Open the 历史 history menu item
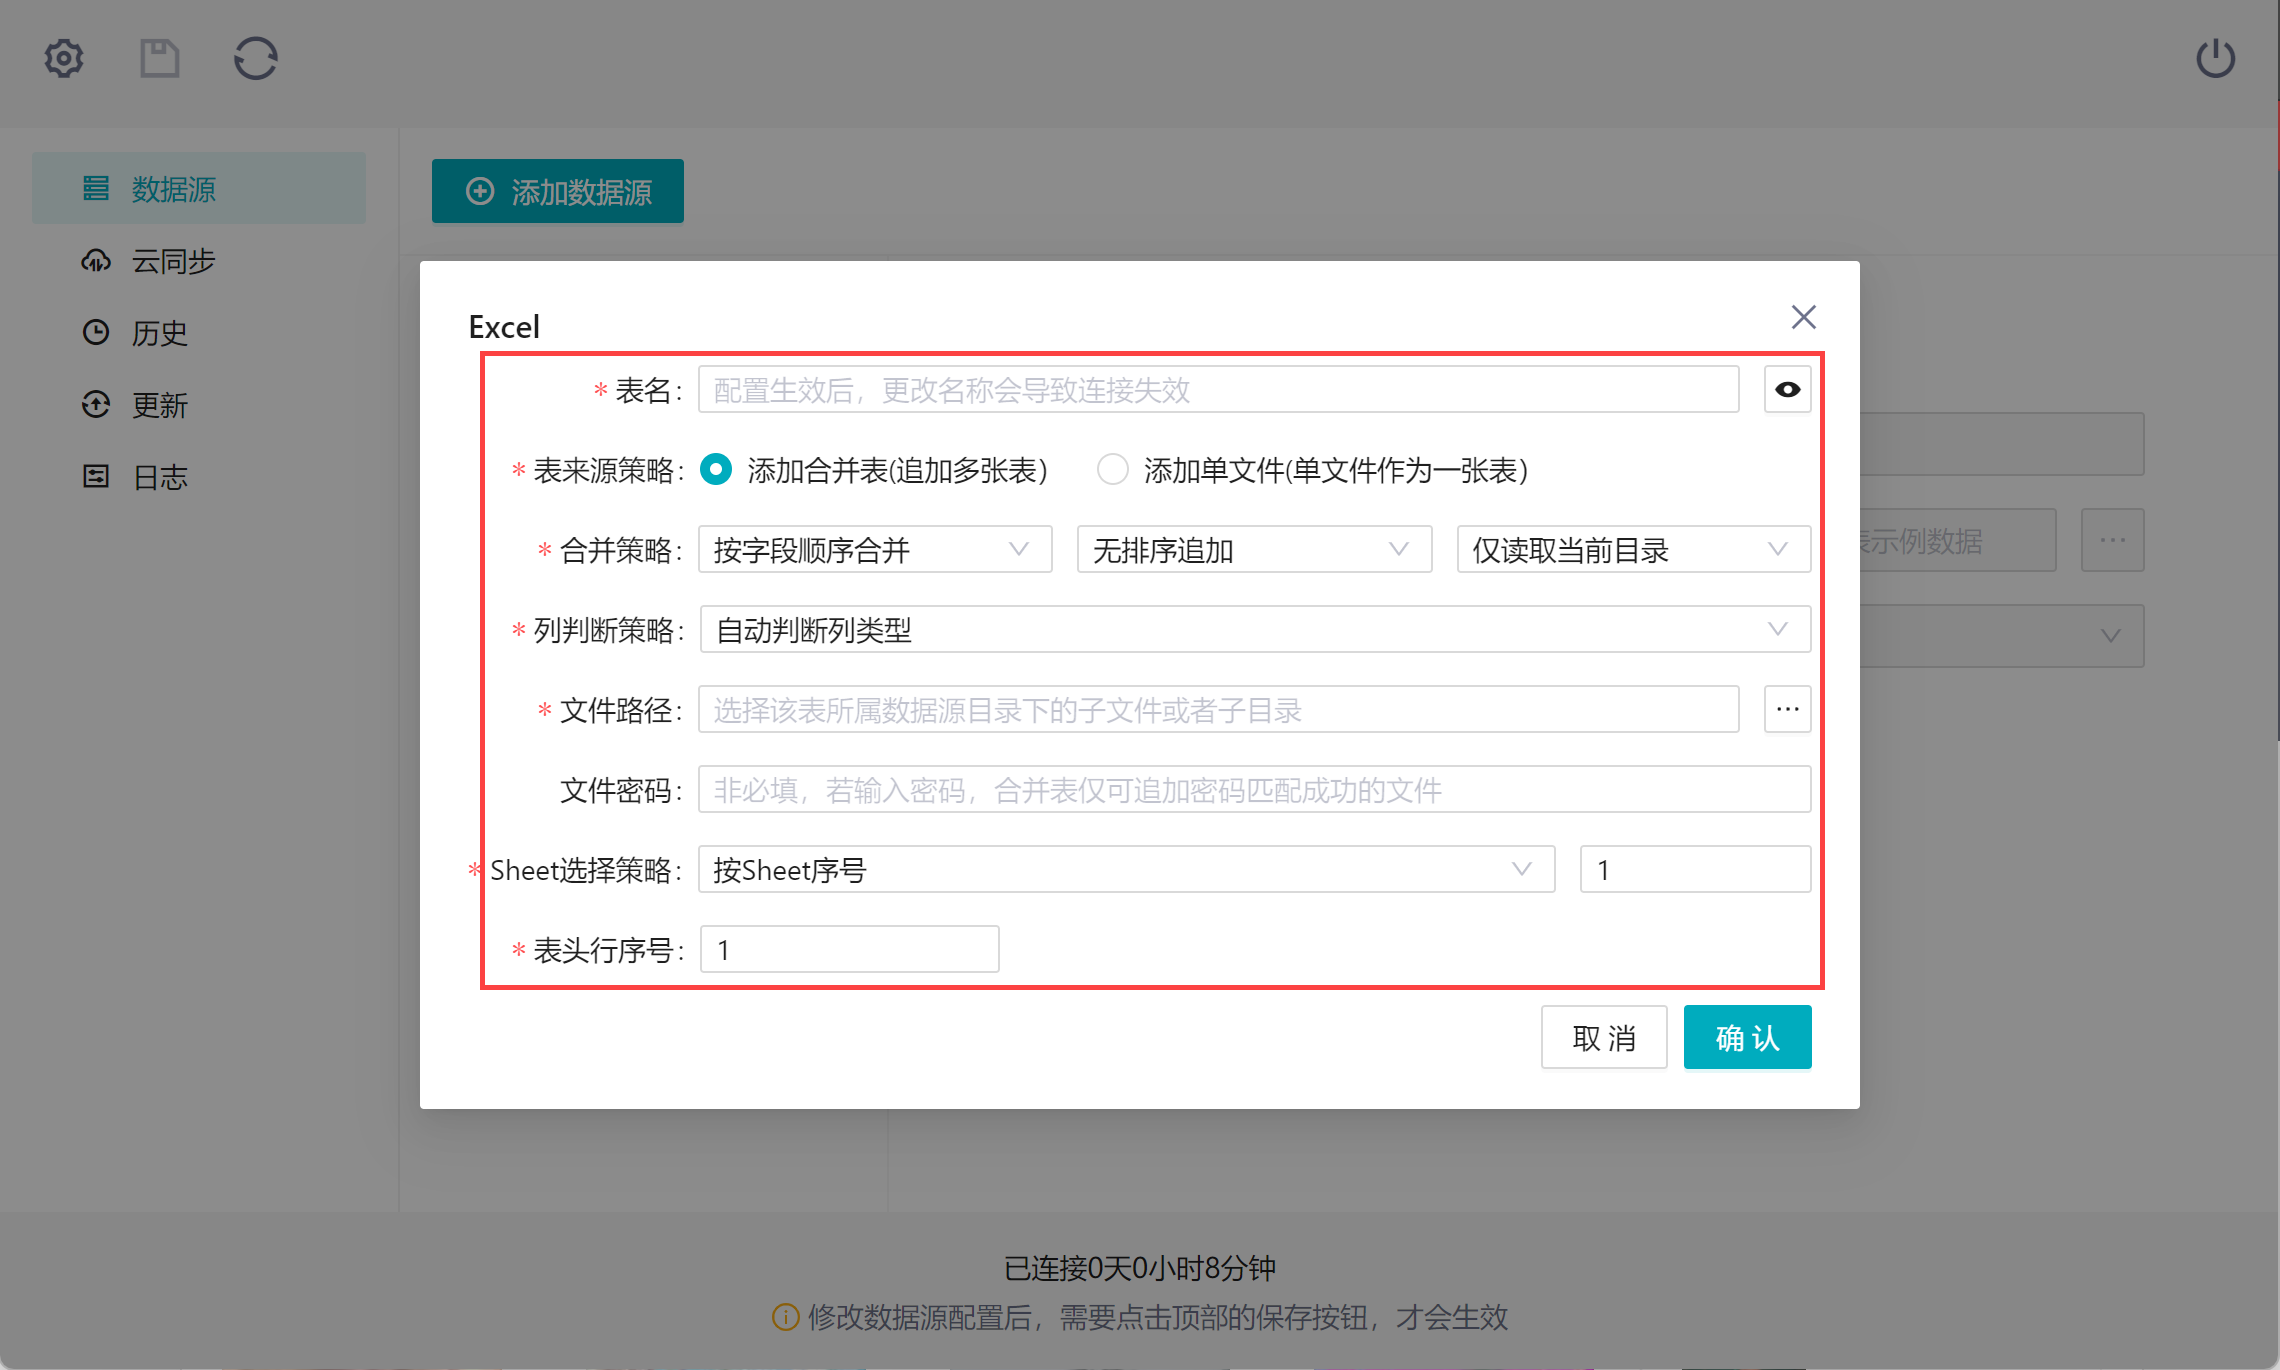The width and height of the screenshot is (2280, 1370). (158, 333)
